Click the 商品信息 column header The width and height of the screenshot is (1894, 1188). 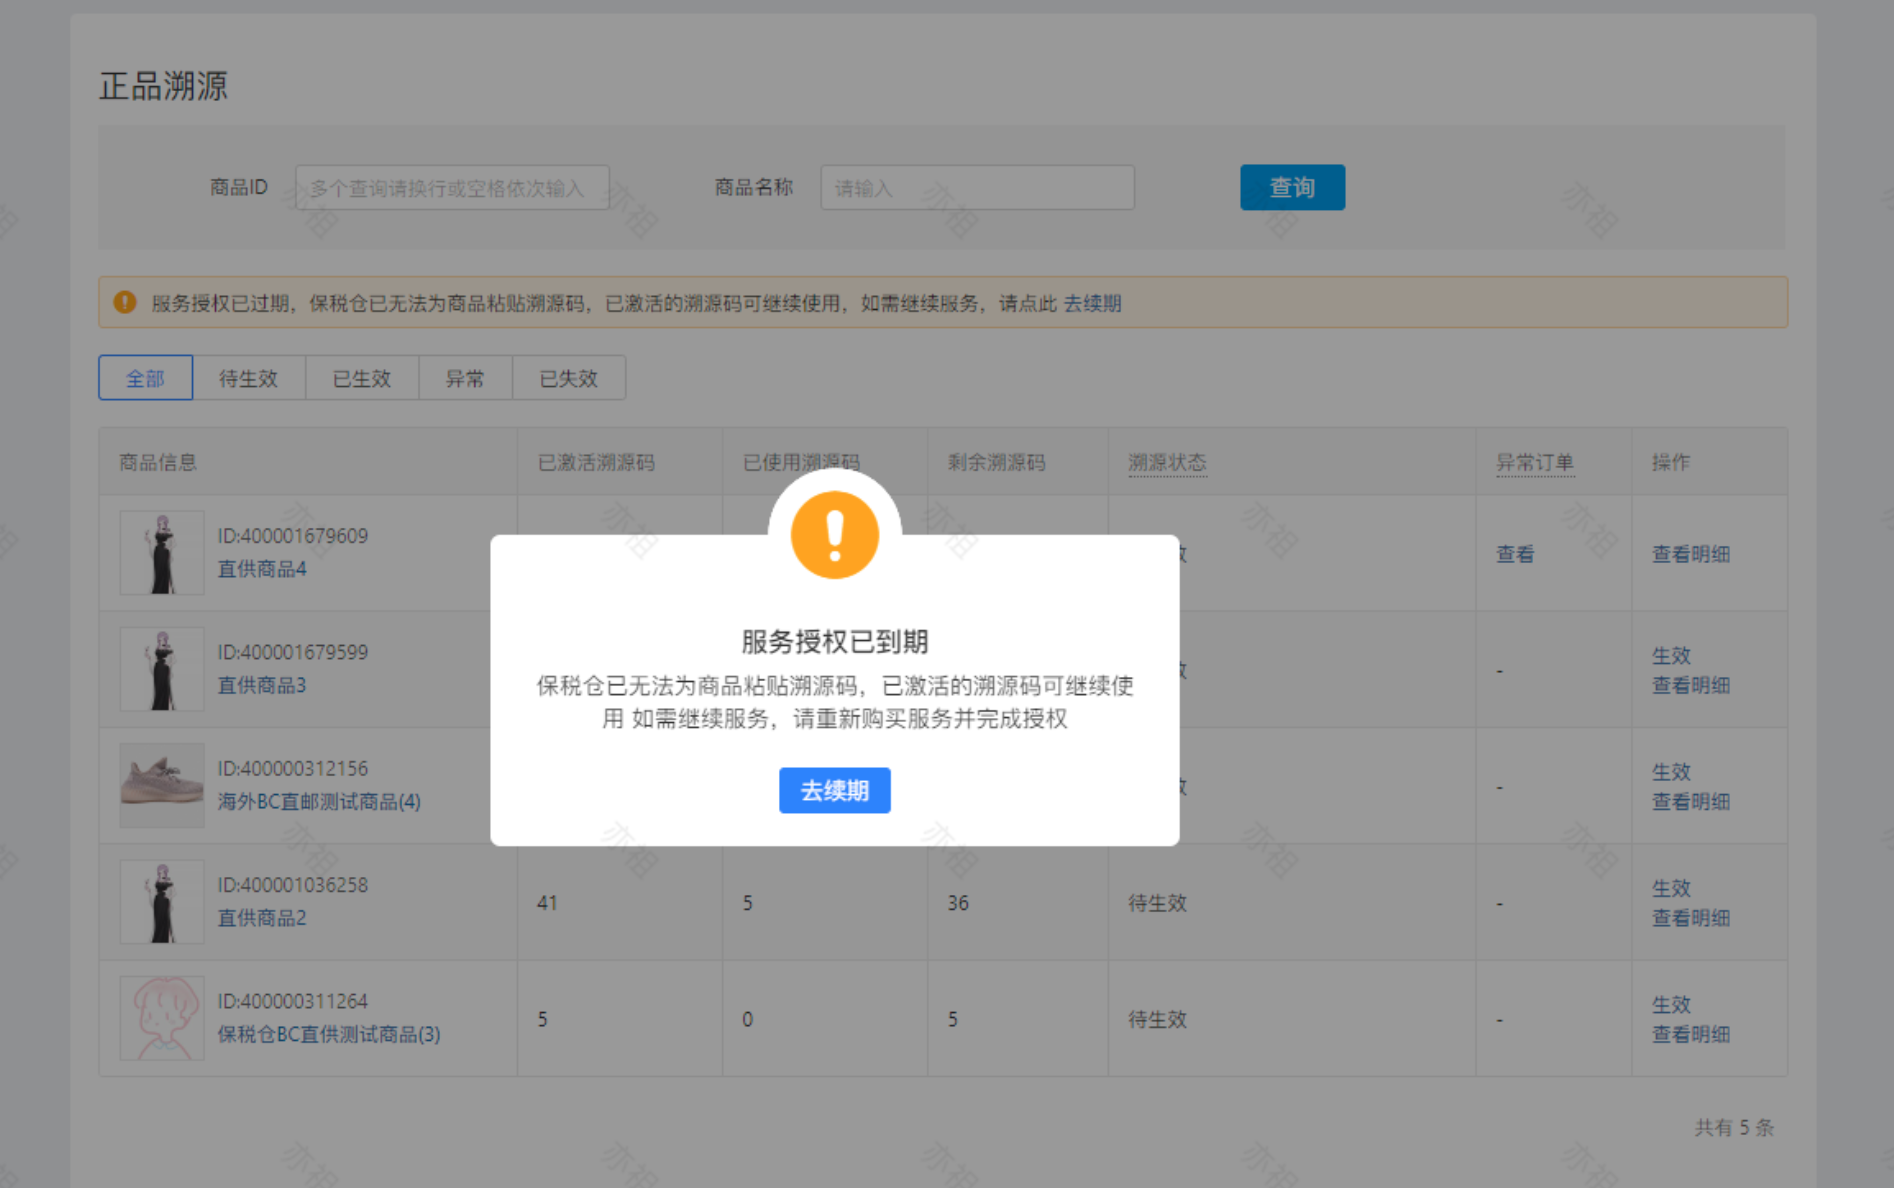click(158, 462)
